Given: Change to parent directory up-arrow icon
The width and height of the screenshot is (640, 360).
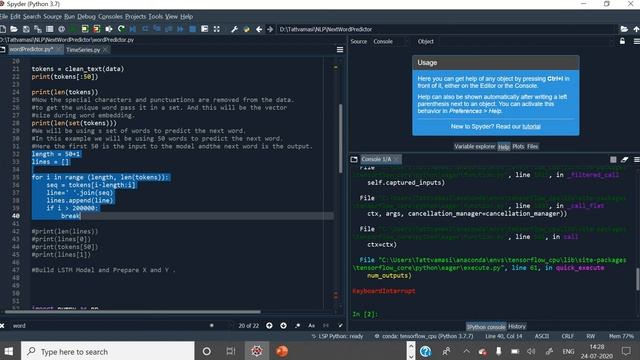Looking at the screenshot, I should (x=636, y=29).
